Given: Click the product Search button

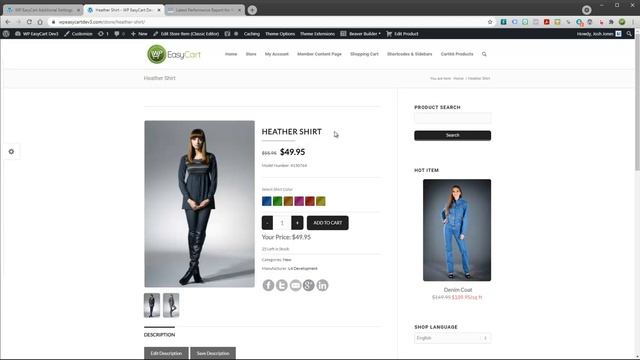Looking at the screenshot, I should pyautogui.click(x=452, y=135).
